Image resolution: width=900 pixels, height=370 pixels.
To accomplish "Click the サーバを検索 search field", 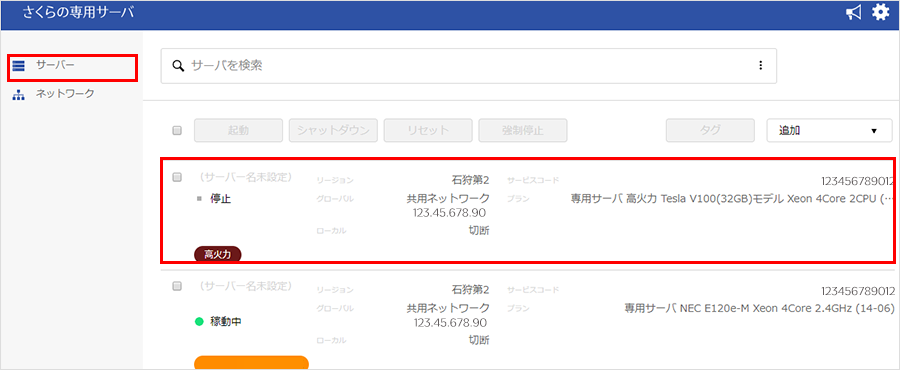I will pos(468,66).
